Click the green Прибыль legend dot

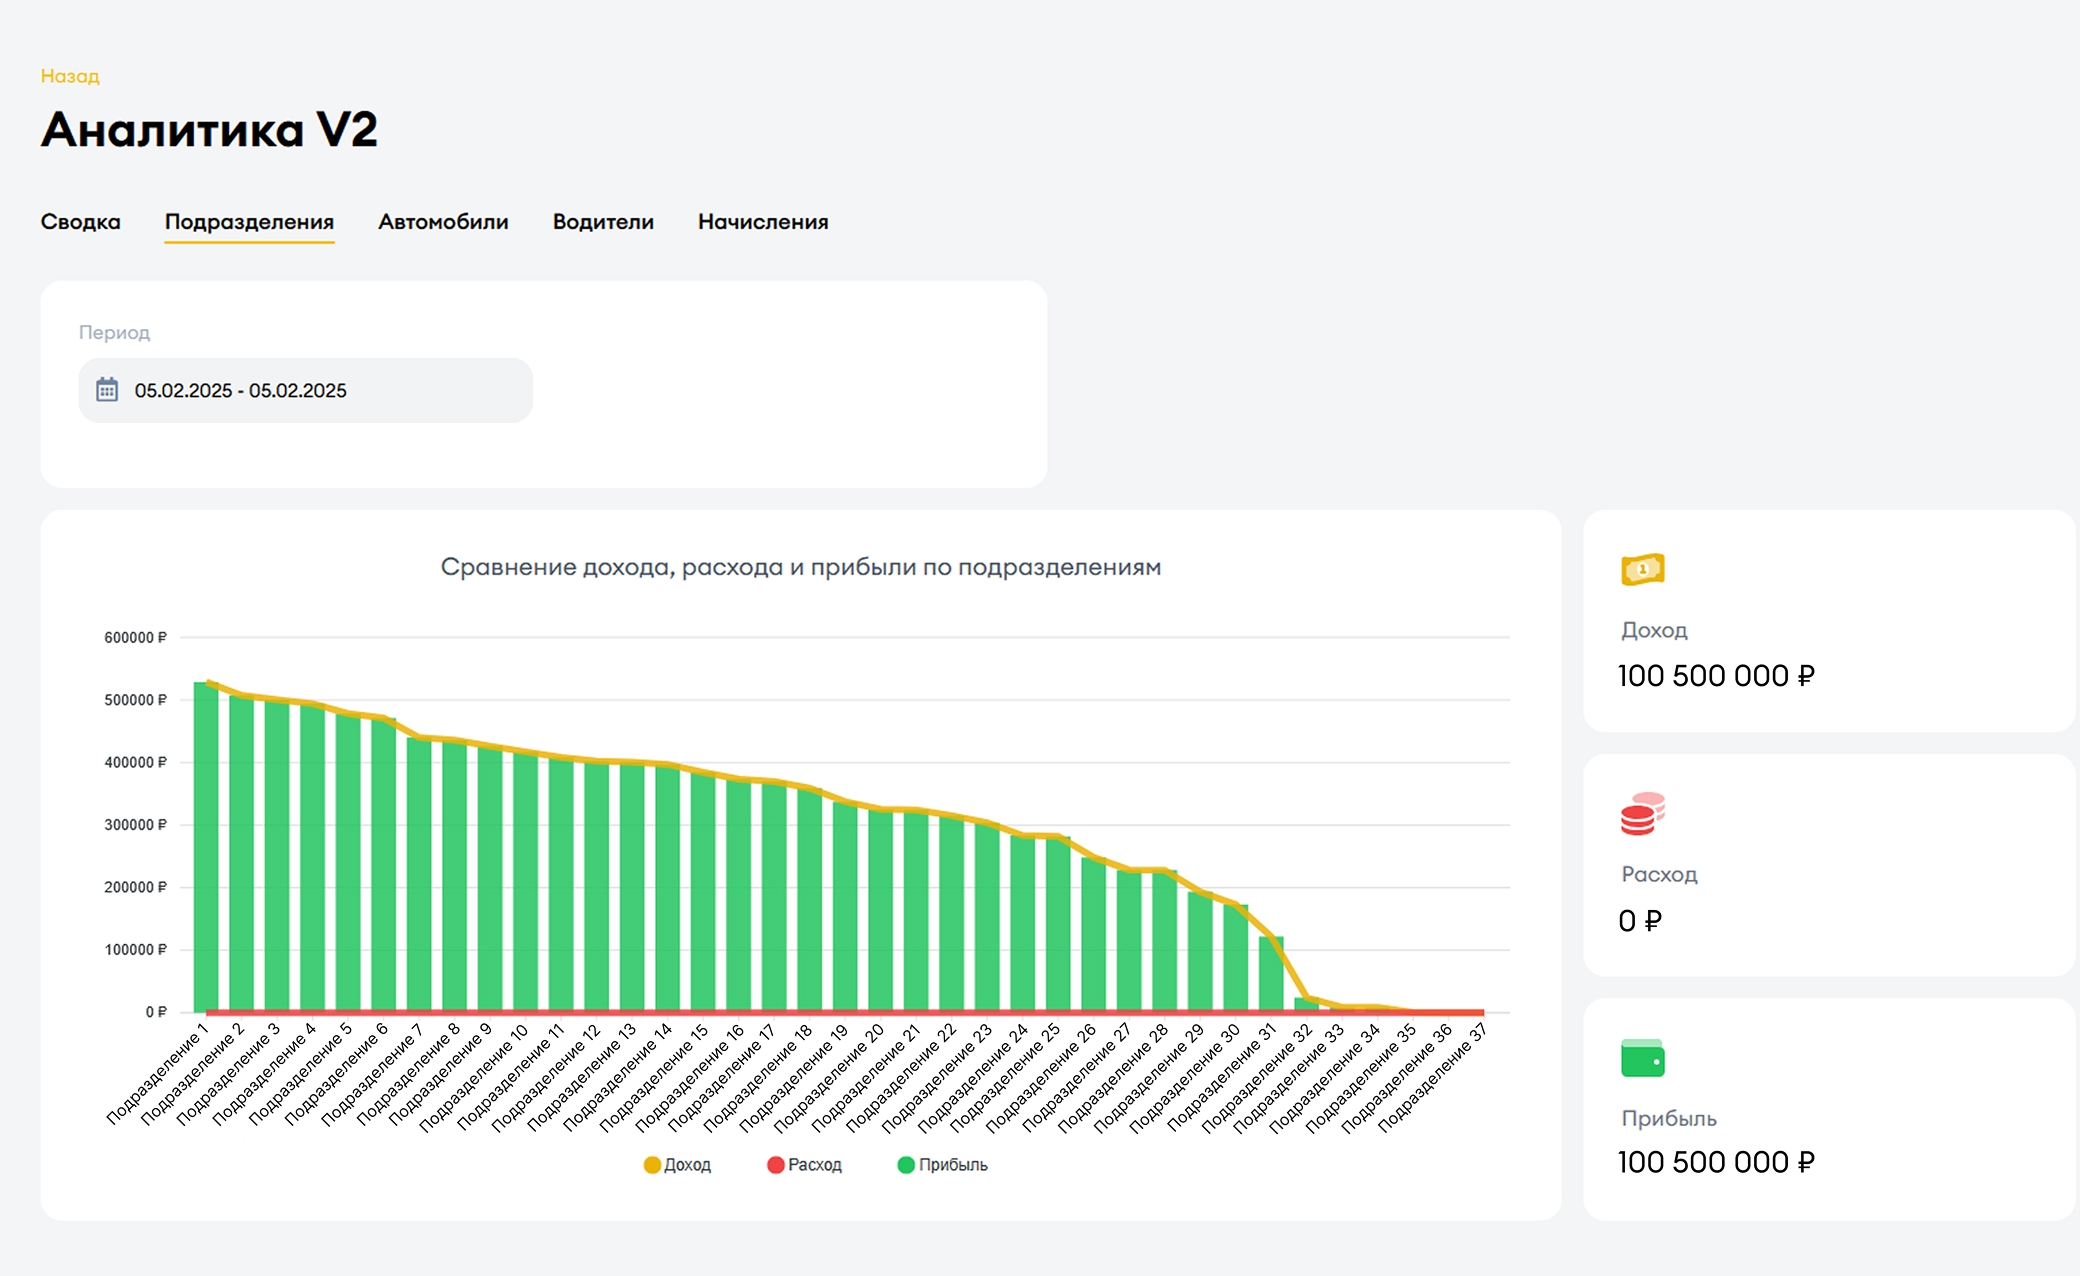(x=906, y=1165)
